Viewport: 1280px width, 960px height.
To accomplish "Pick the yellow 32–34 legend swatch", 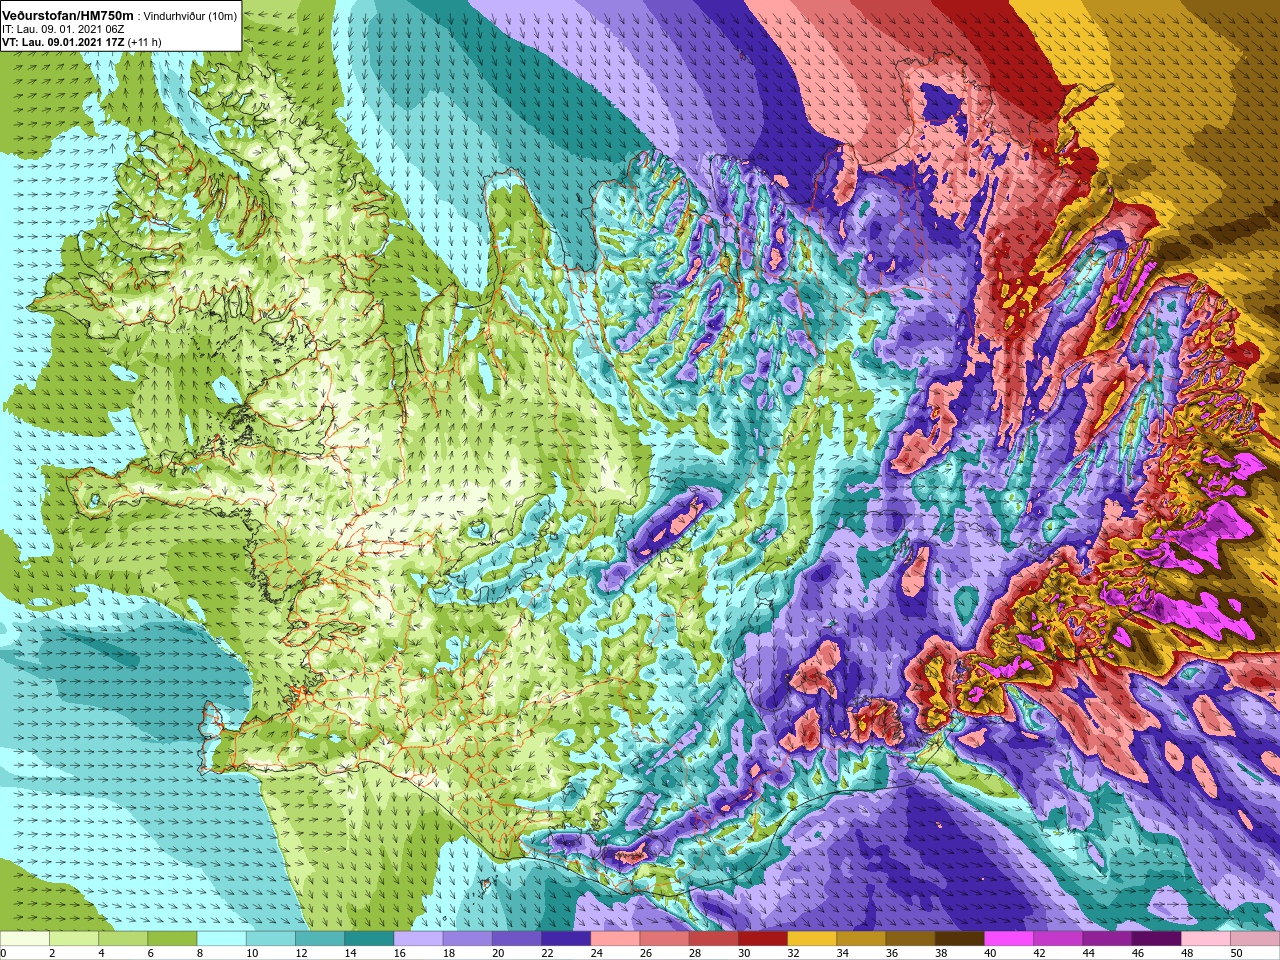I will point(812,937).
